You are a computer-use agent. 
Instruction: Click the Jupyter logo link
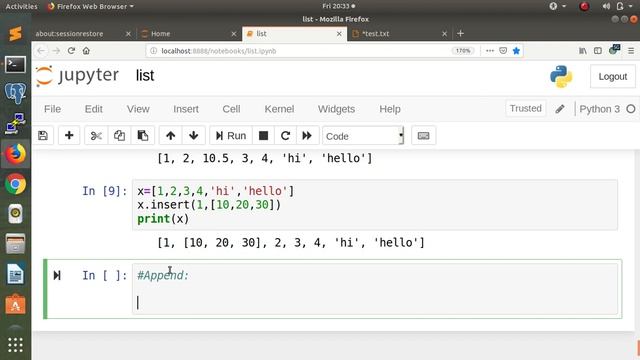point(78,76)
